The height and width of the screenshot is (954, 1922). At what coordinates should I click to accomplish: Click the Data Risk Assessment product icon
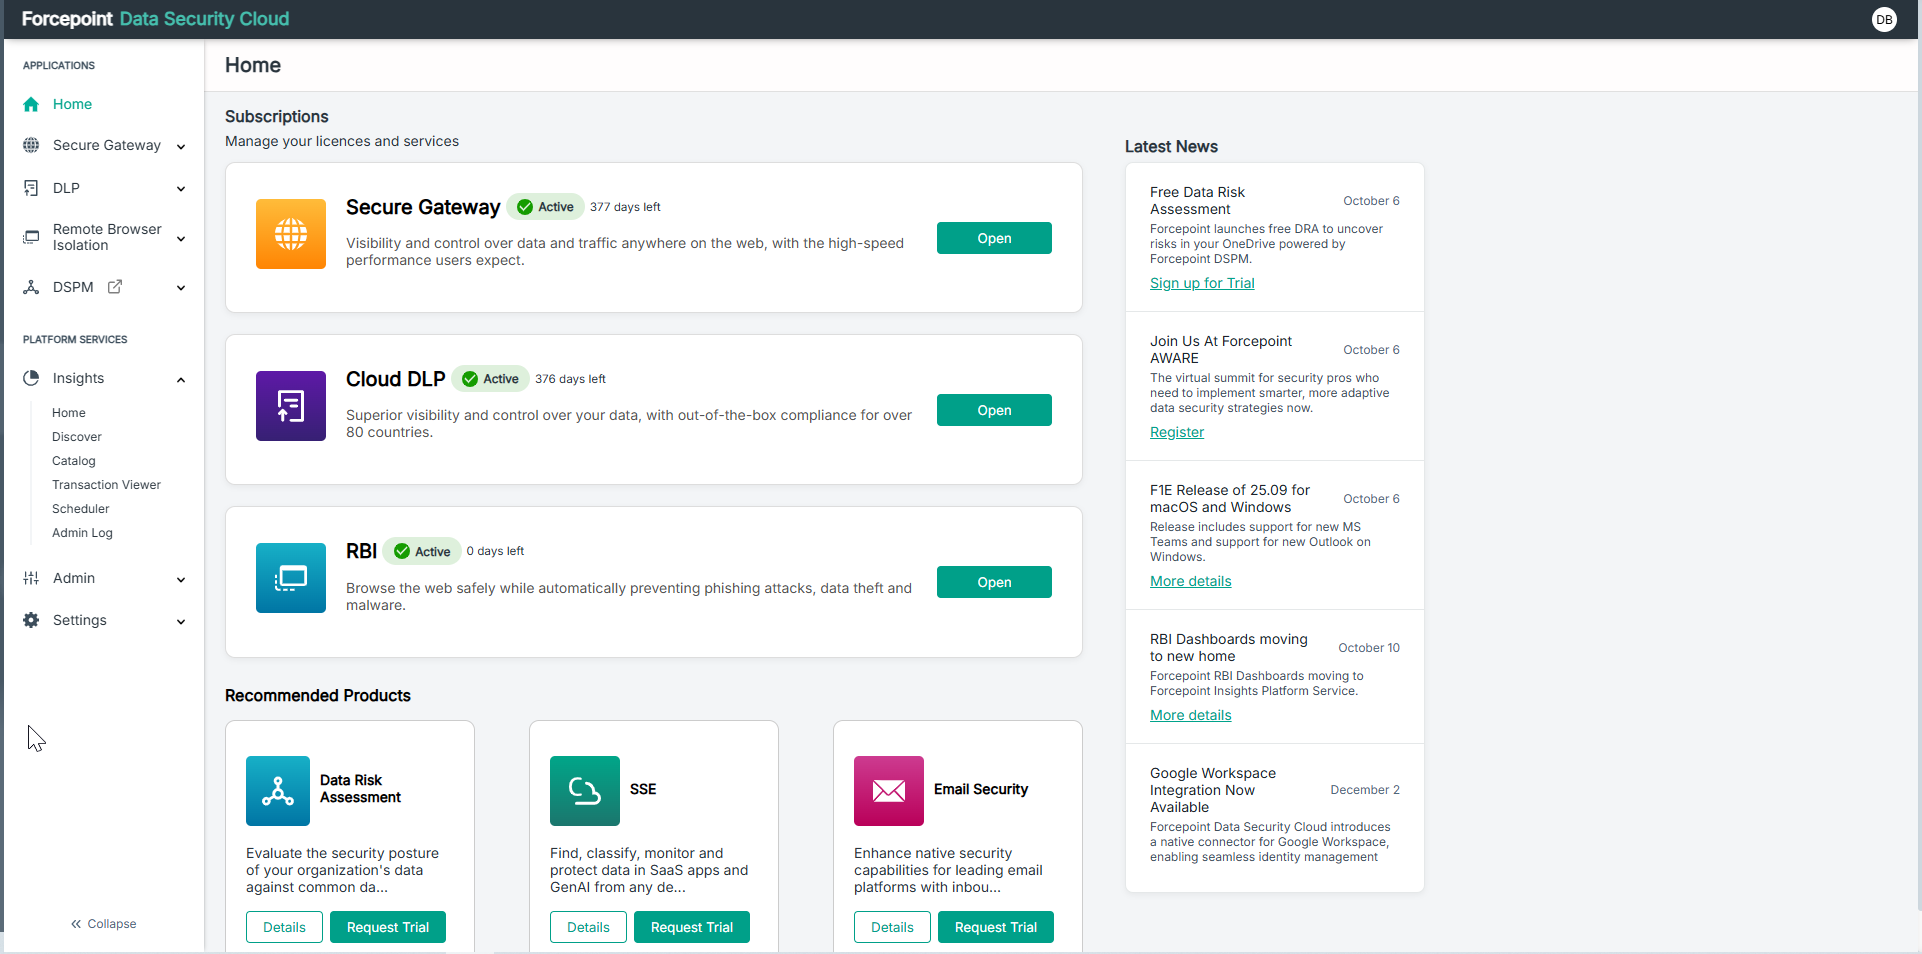click(277, 791)
